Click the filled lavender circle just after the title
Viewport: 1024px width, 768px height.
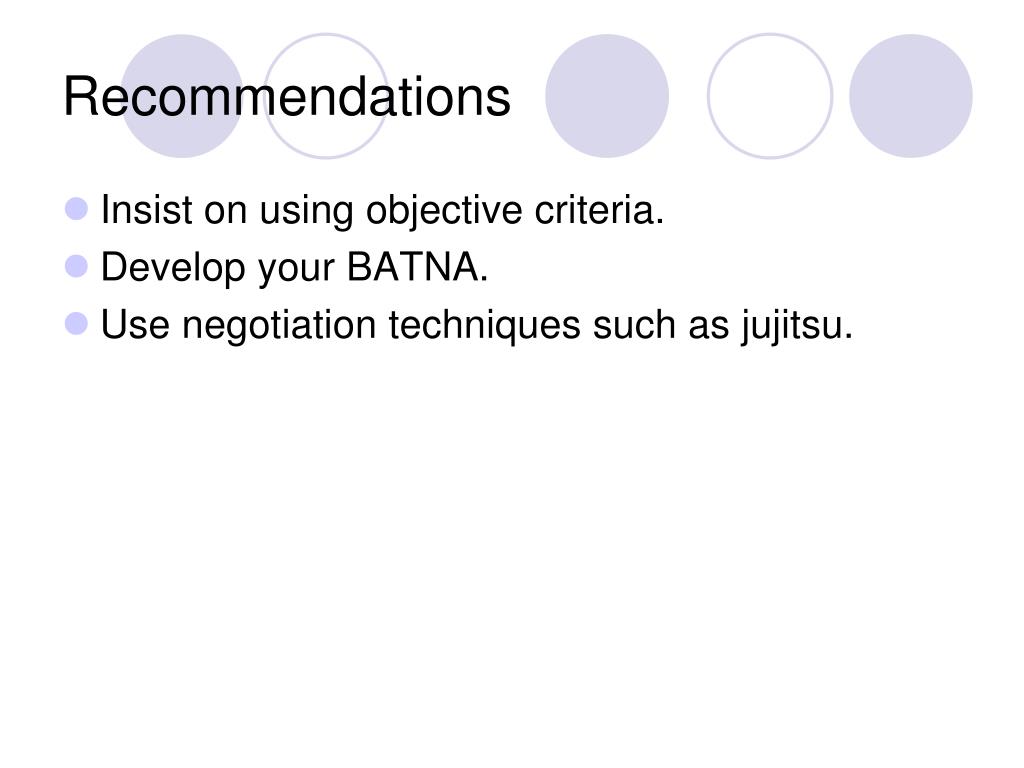(x=607, y=96)
